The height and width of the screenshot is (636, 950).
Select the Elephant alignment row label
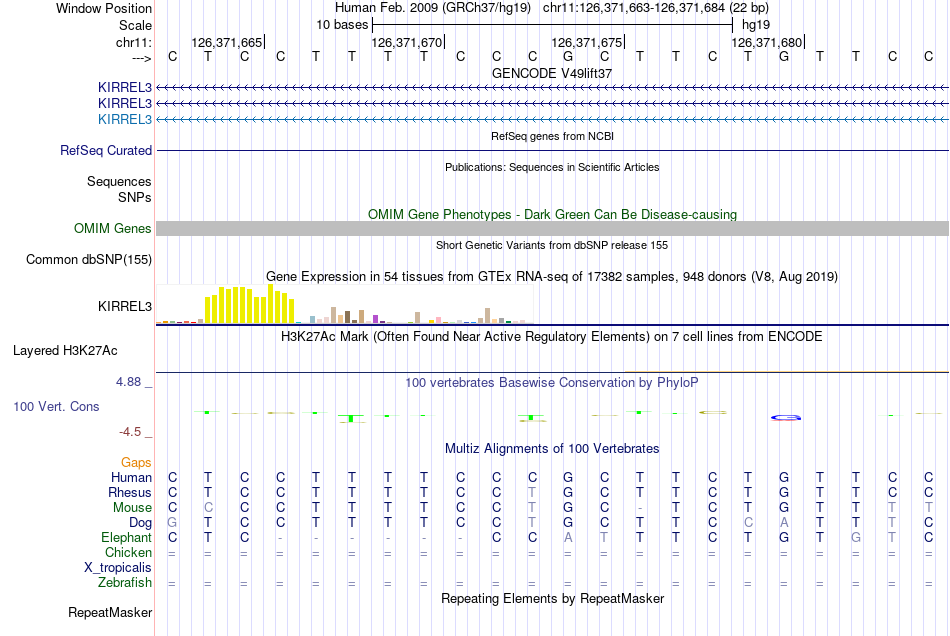(127, 538)
